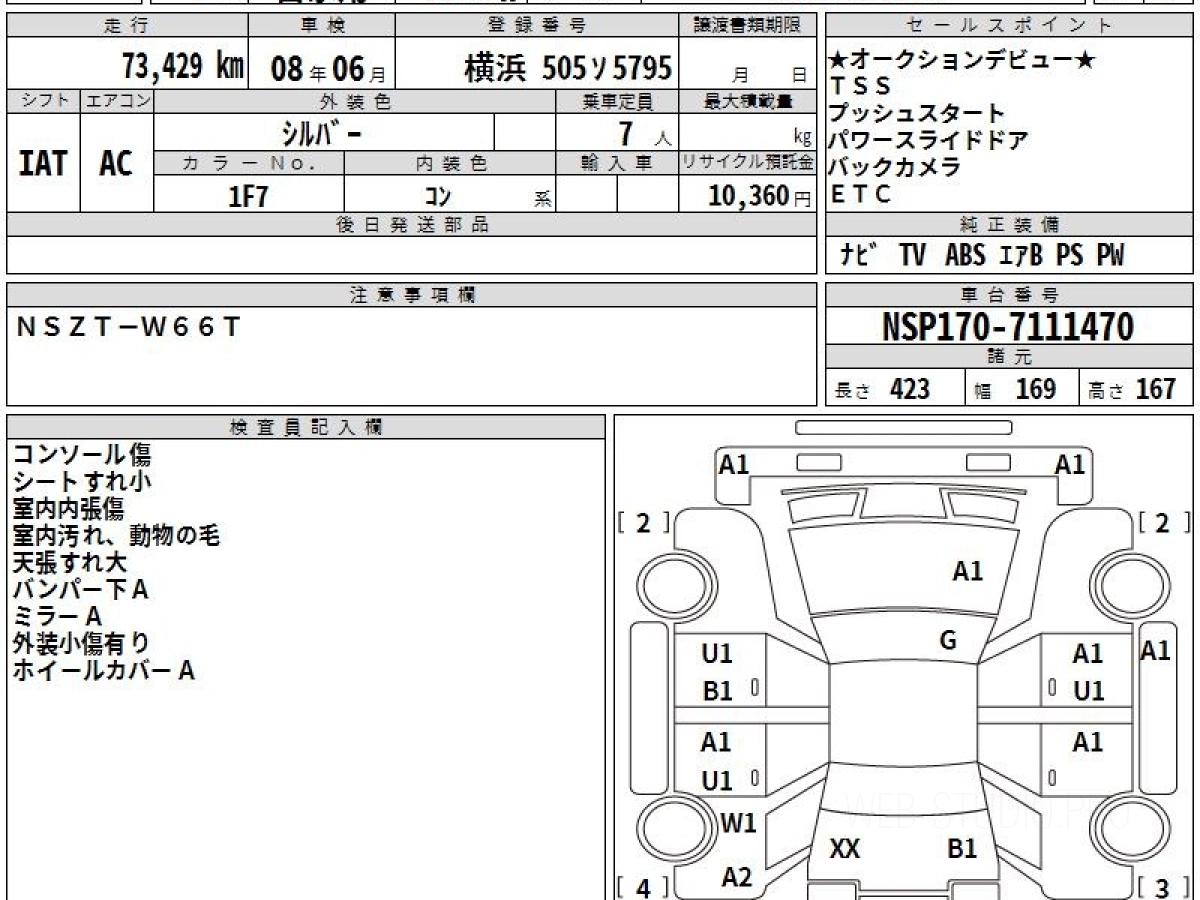
Task: Select the 純正装備 header
Action: click(x=1010, y=225)
